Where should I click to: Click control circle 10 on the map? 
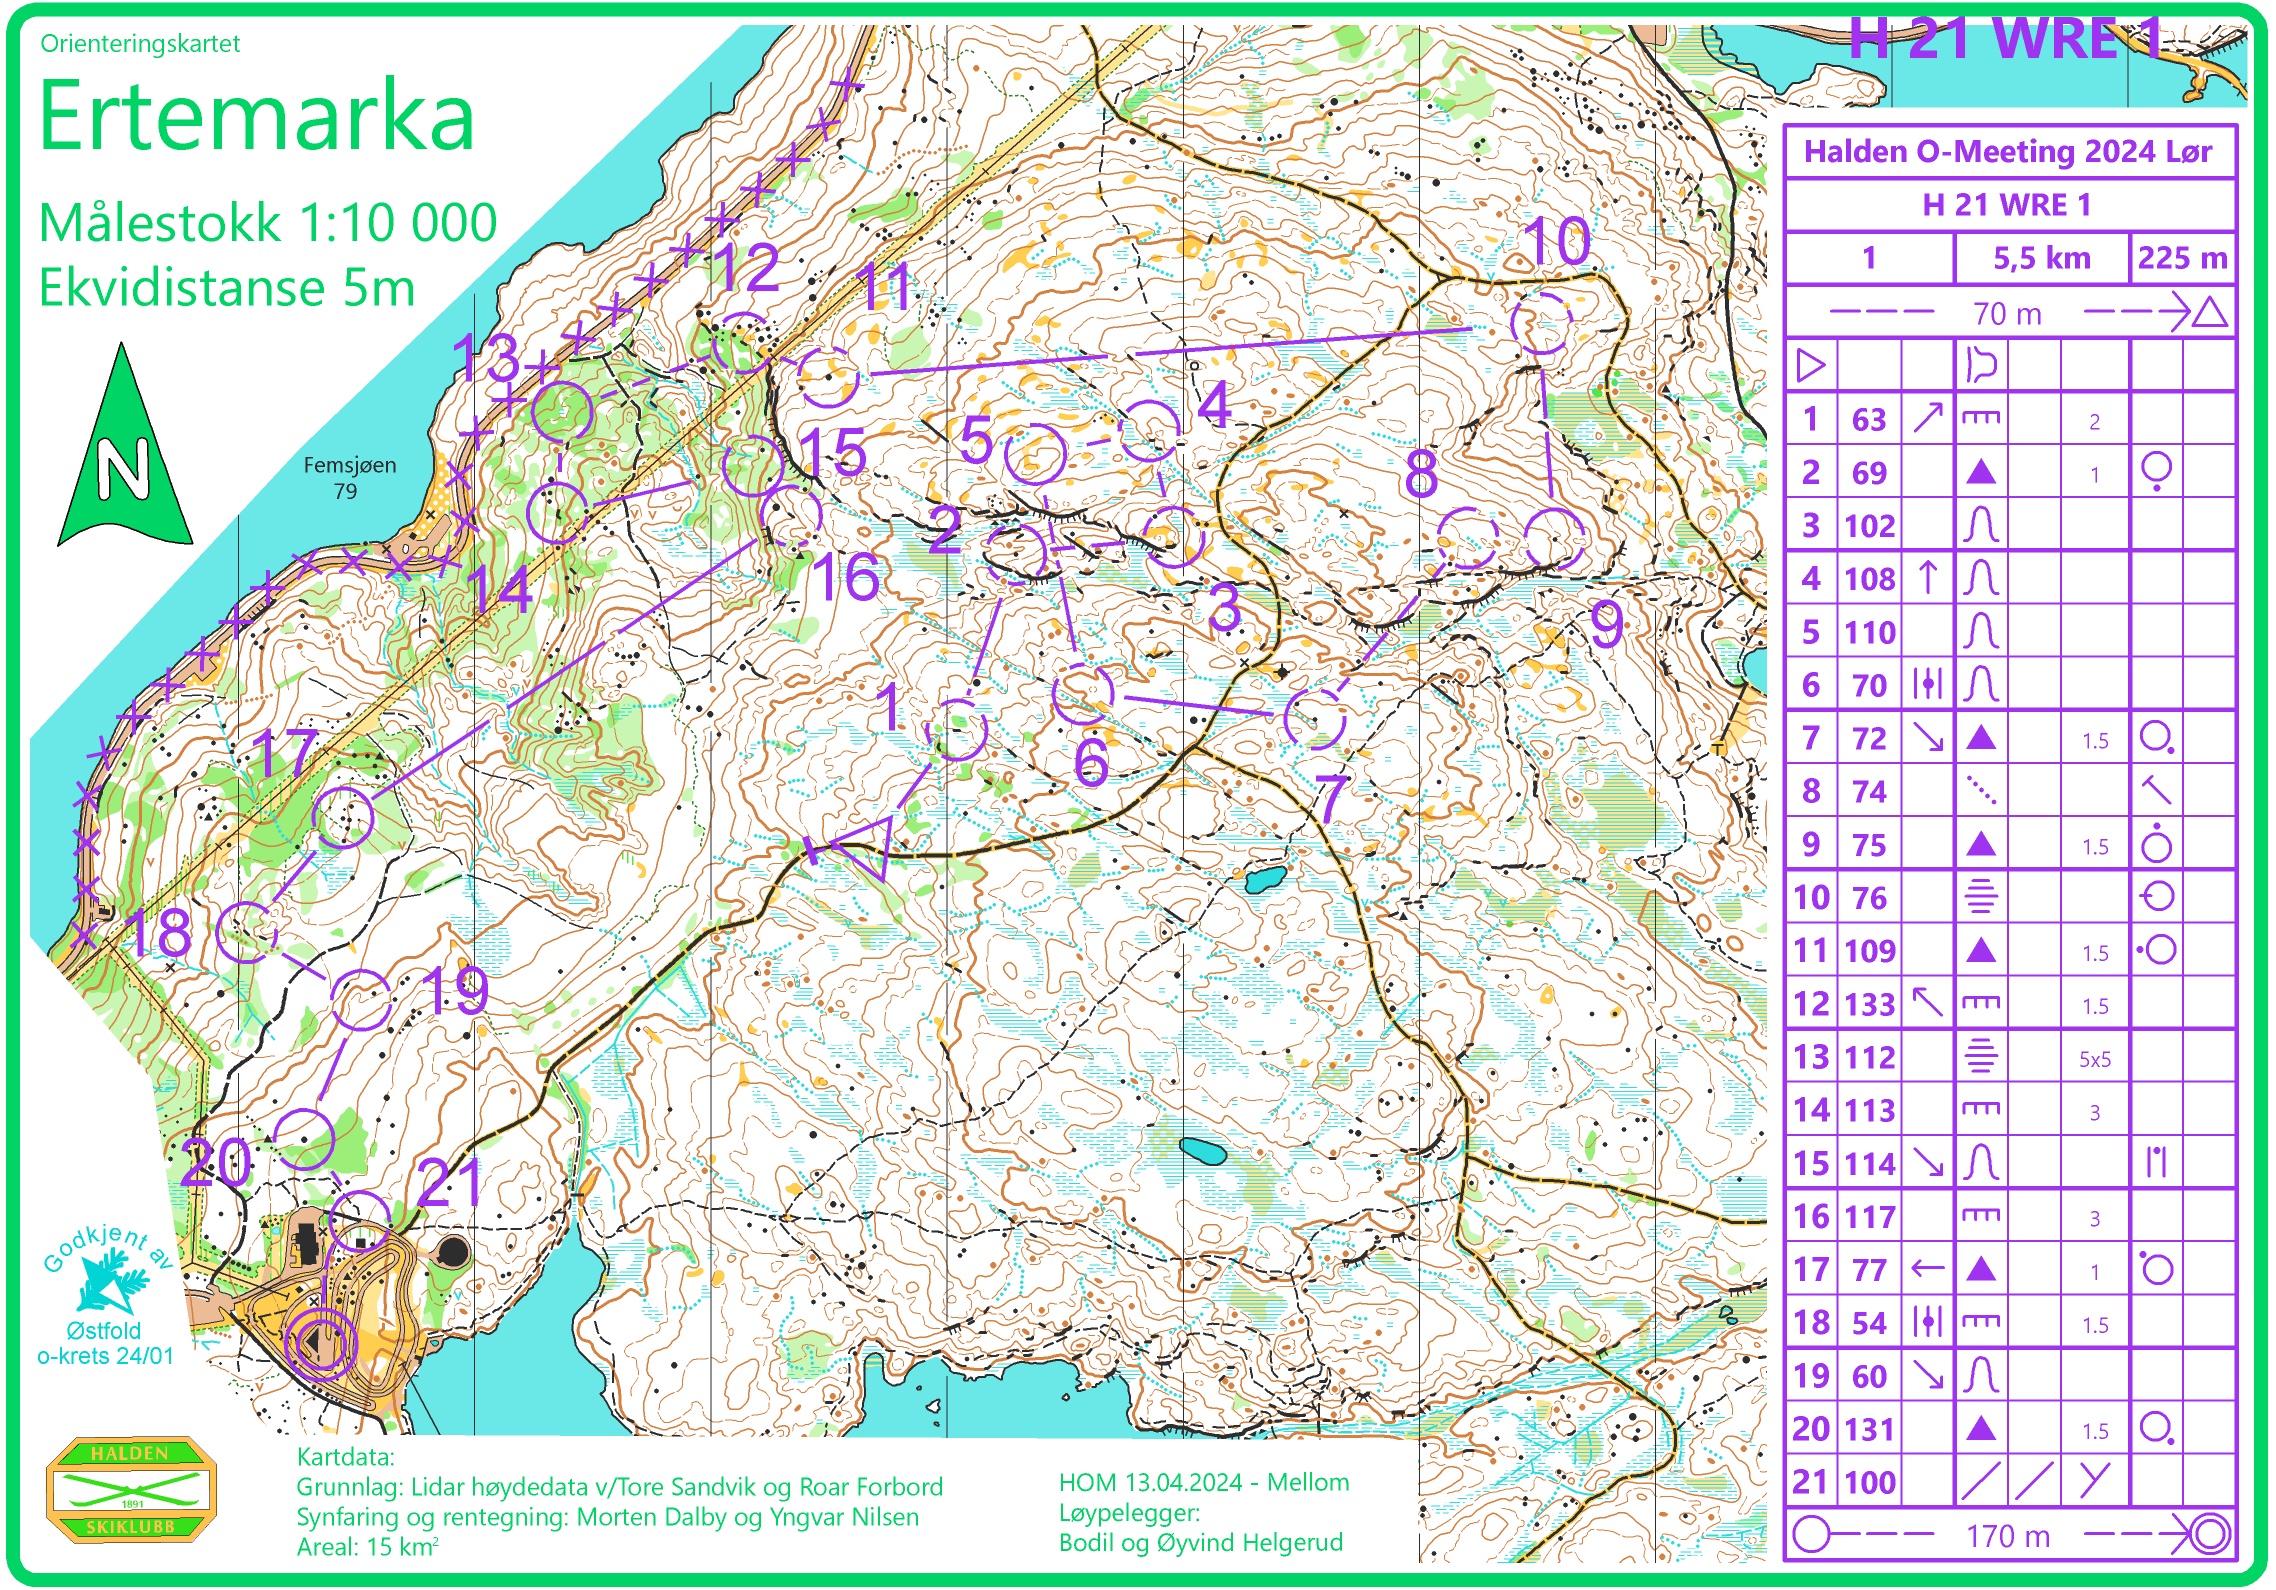click(1541, 323)
